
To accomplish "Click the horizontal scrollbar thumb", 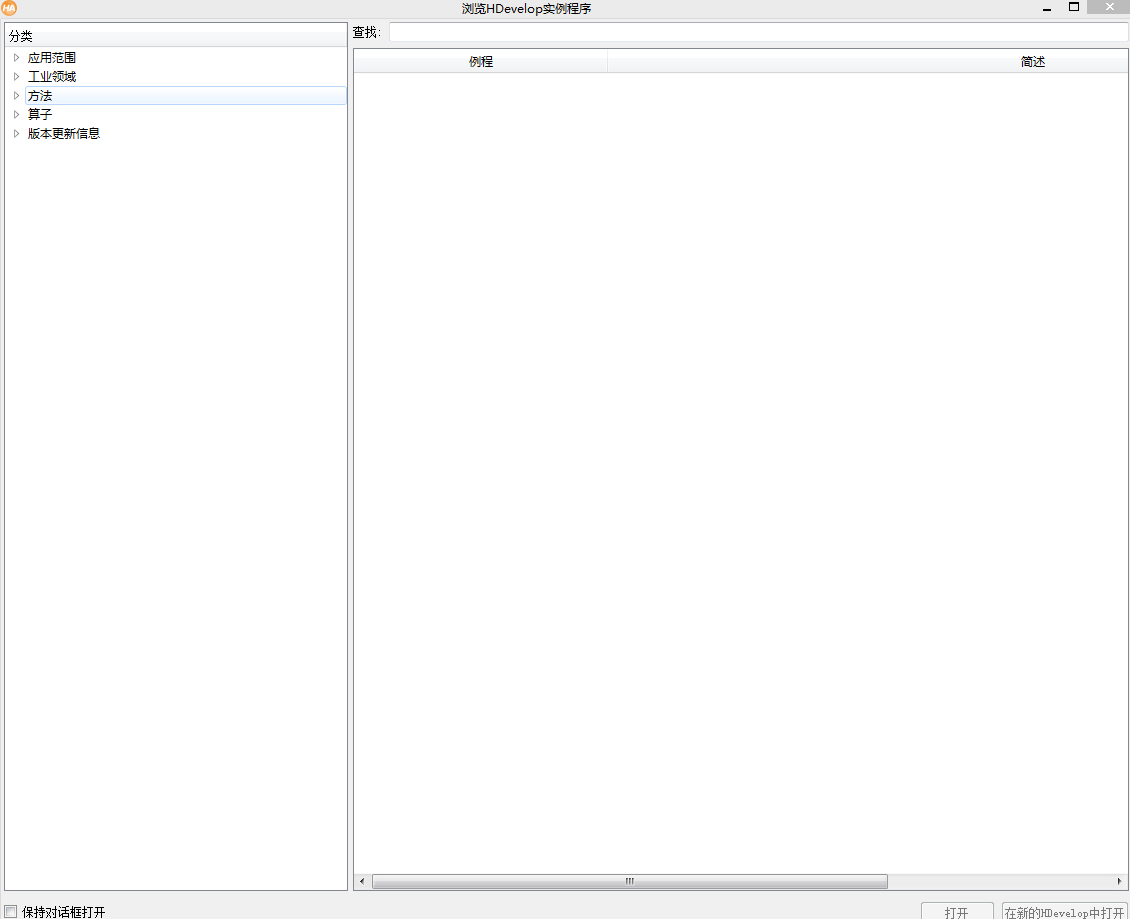I will point(630,882).
